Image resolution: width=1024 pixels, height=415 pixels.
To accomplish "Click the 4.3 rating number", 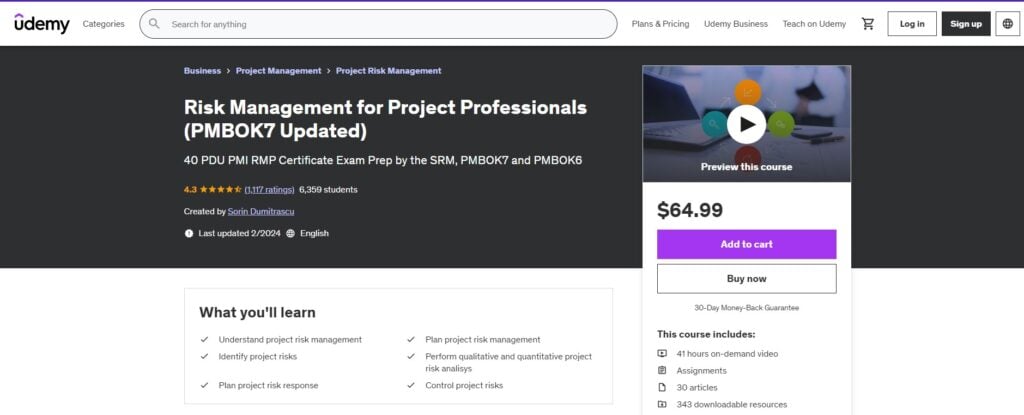I will (x=190, y=190).
